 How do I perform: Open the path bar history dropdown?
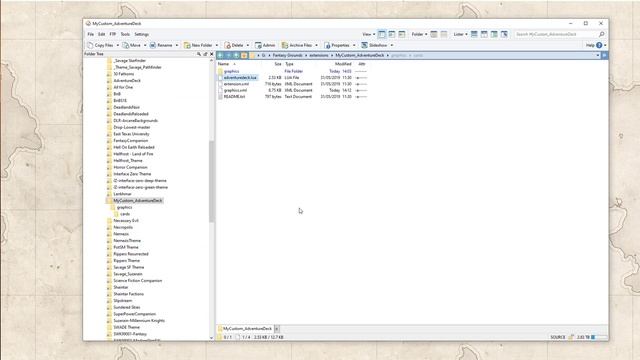coord(598,55)
